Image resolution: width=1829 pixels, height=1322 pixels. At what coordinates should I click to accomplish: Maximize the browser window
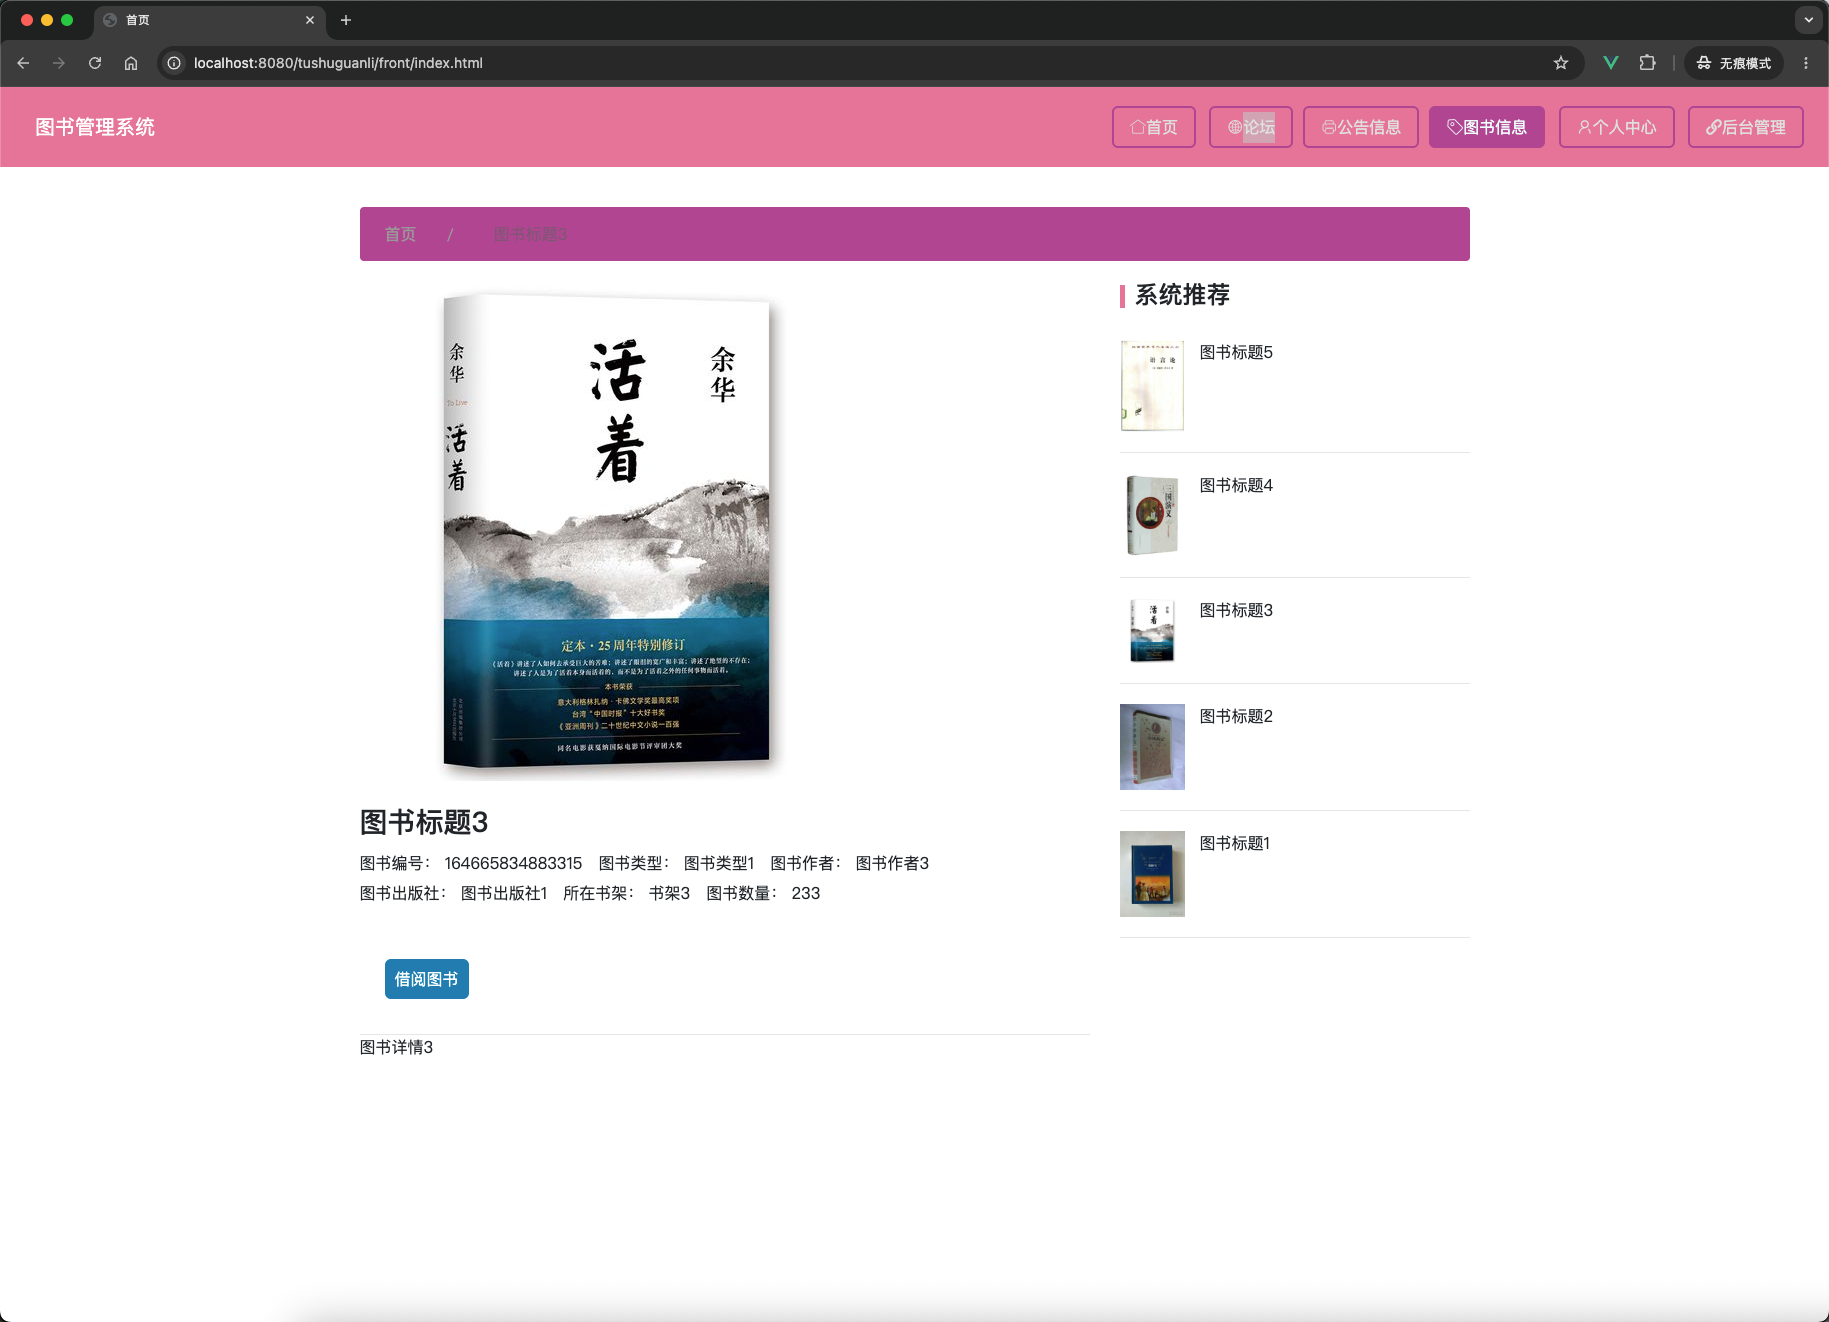coord(67,20)
